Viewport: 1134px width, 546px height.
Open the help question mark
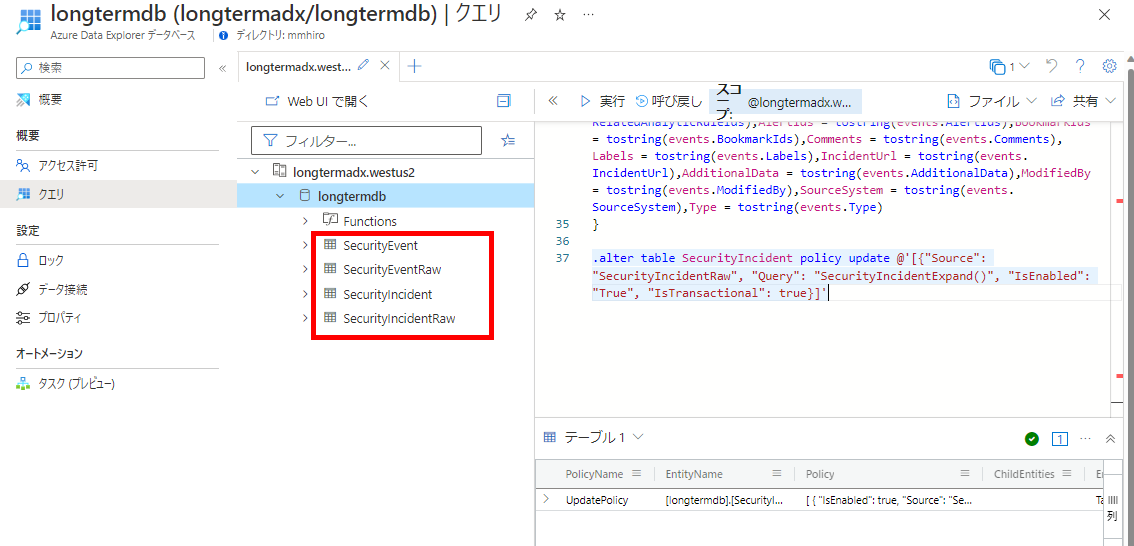click(x=1080, y=66)
